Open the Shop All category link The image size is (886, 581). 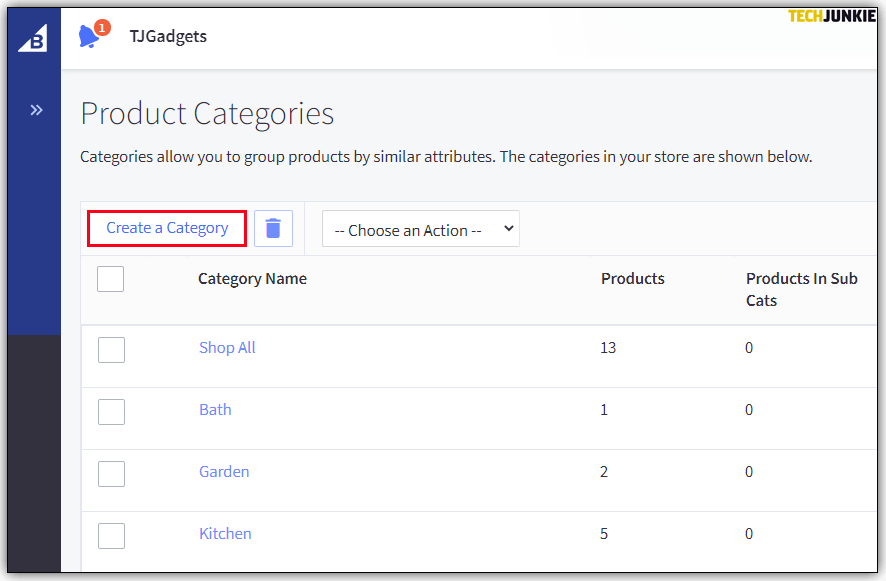click(227, 348)
